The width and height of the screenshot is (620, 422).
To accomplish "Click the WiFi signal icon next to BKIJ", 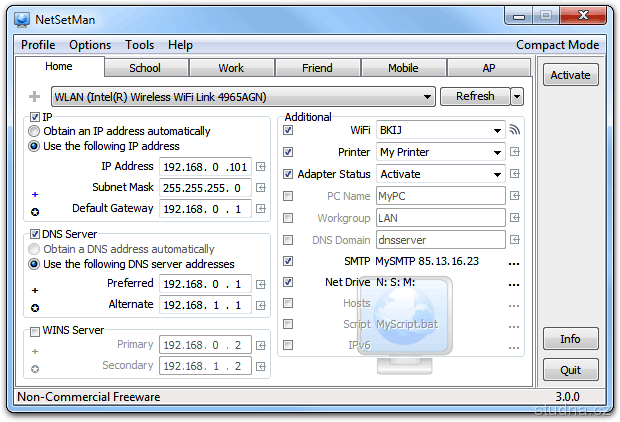I will coord(514,130).
